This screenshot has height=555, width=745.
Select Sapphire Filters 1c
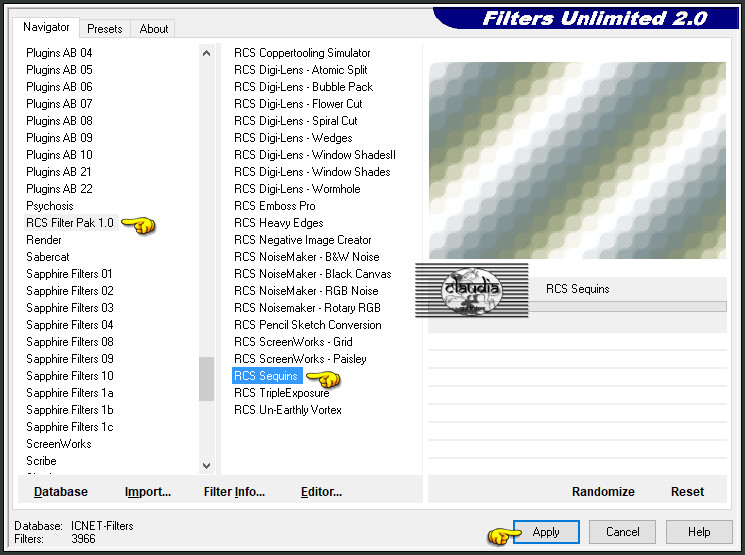pyautogui.click(x=70, y=427)
